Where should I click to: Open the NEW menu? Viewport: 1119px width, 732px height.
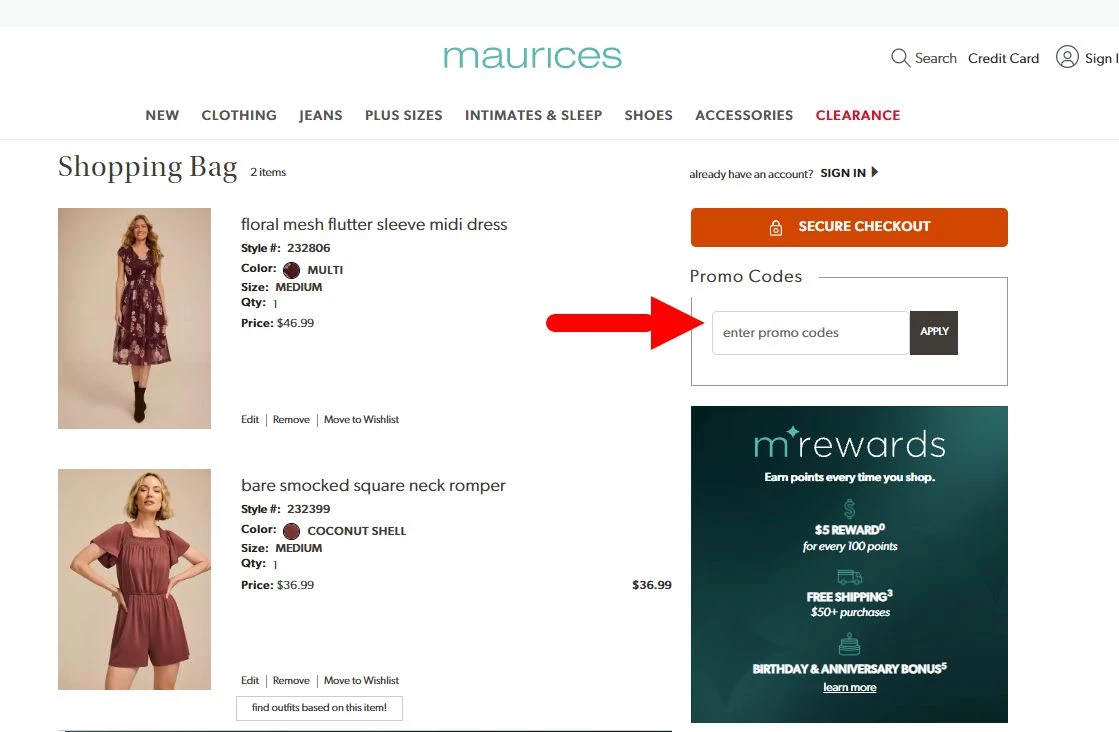pyautogui.click(x=162, y=116)
